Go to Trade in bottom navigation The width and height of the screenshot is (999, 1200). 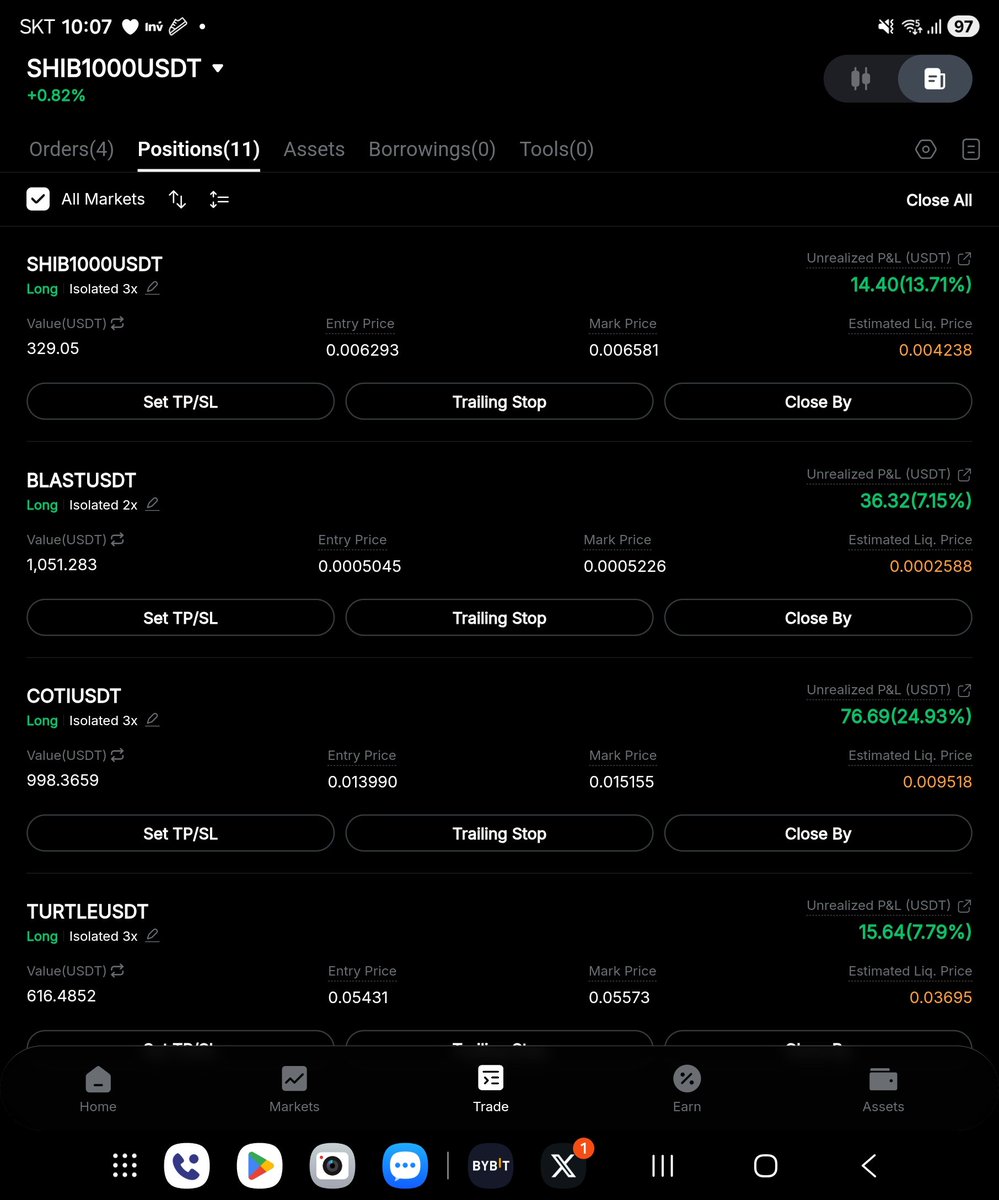pos(491,1088)
